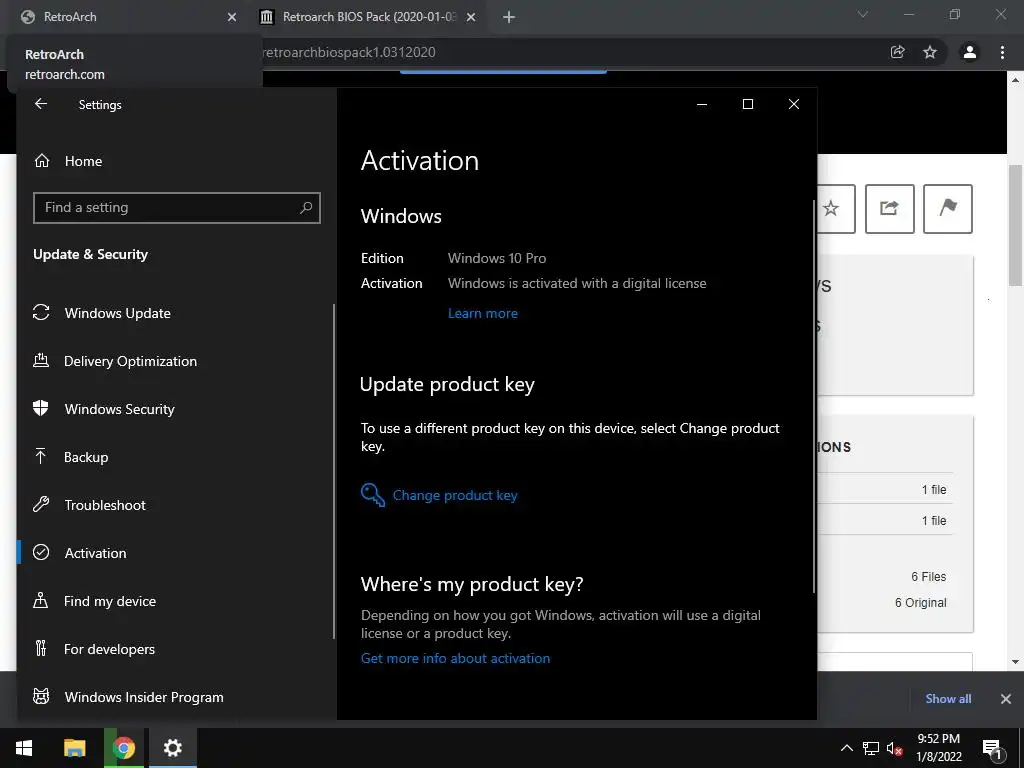The image size is (1024, 768).
Task: Click the Backup upload arrow icon
Action: 40,456
